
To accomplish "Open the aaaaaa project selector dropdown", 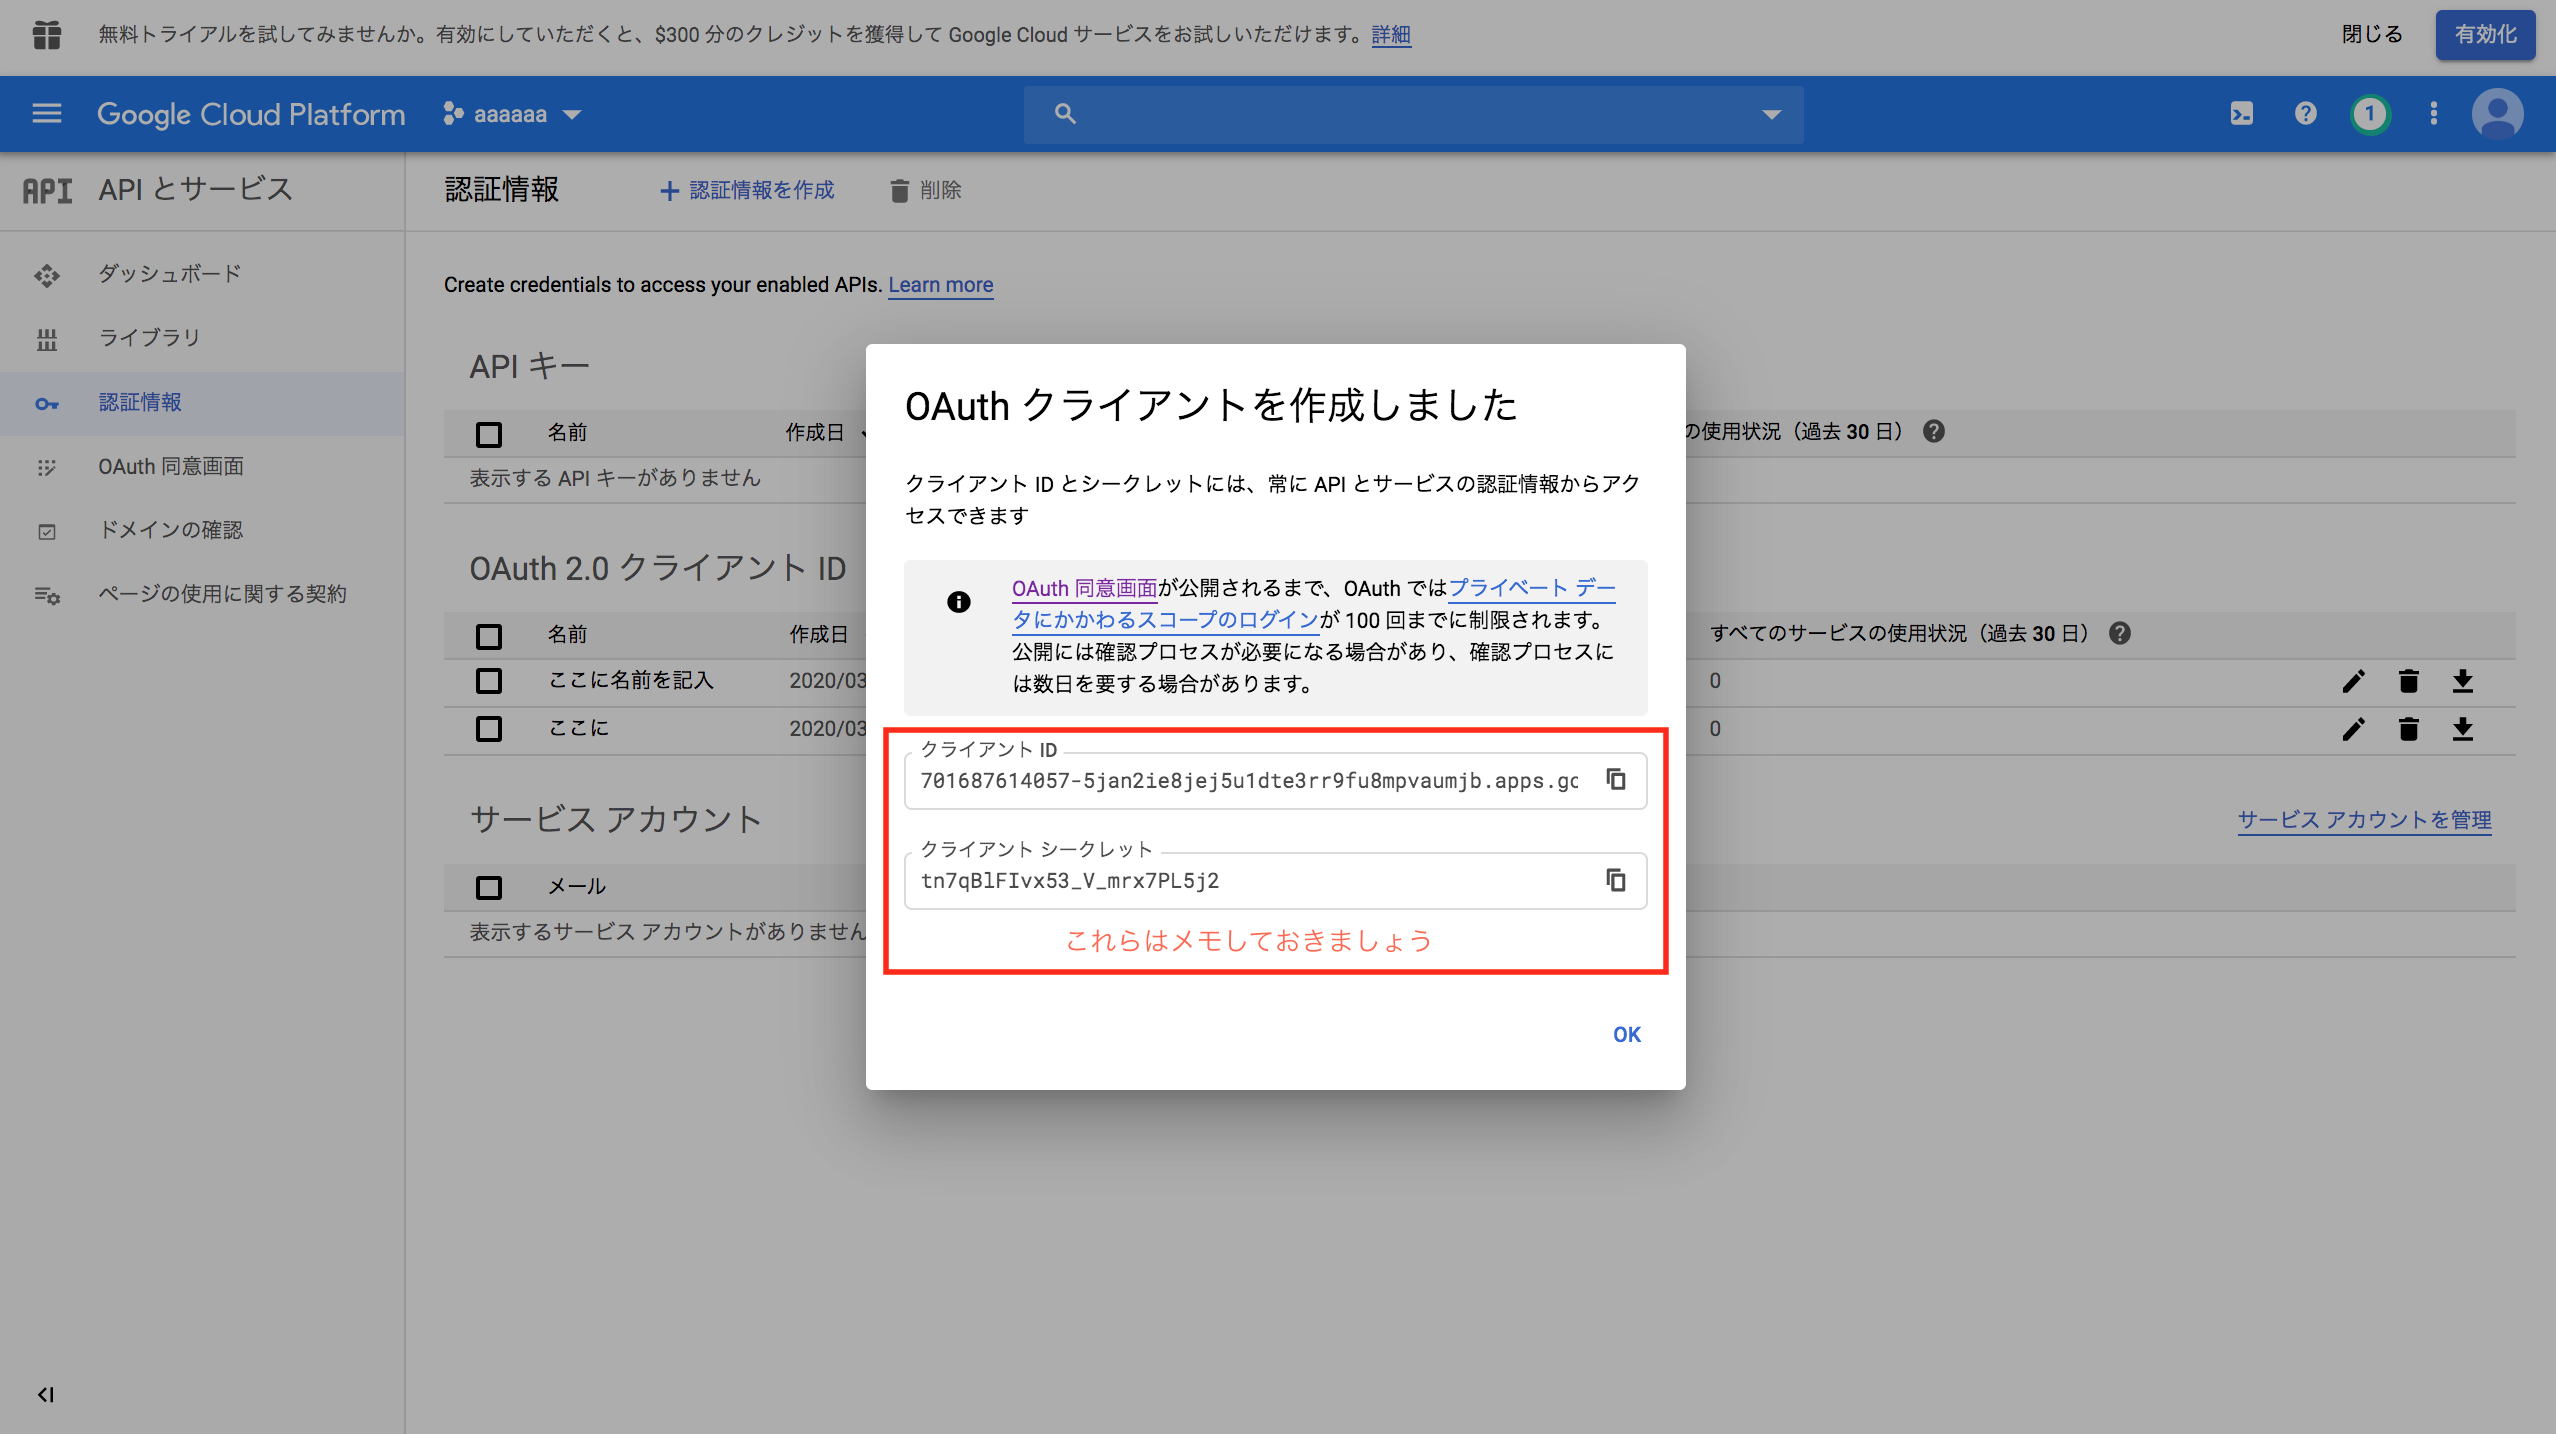I will pos(513,114).
